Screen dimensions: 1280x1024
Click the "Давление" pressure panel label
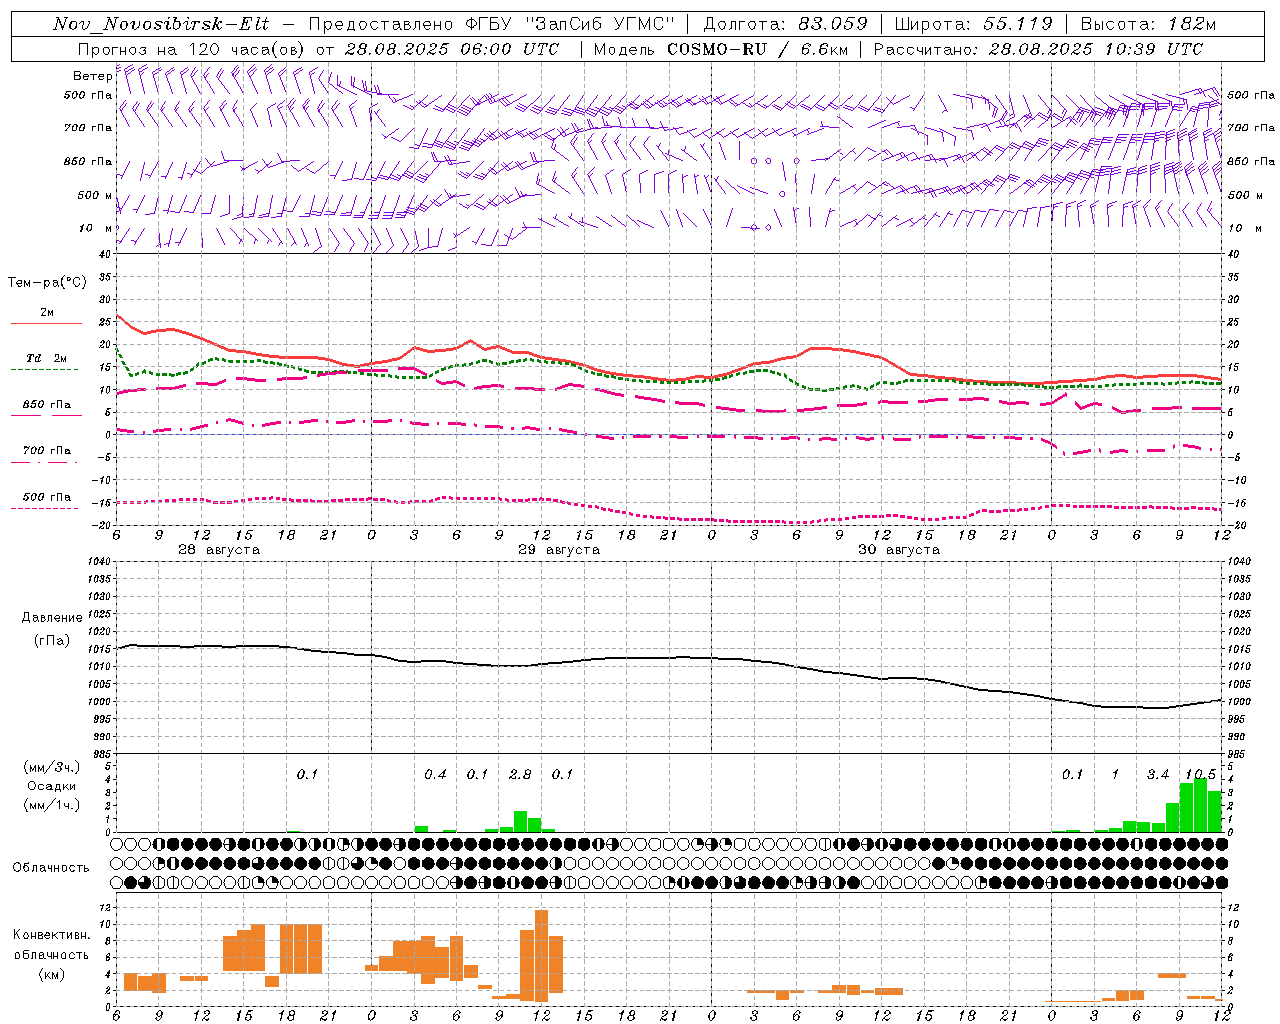pos(51,618)
